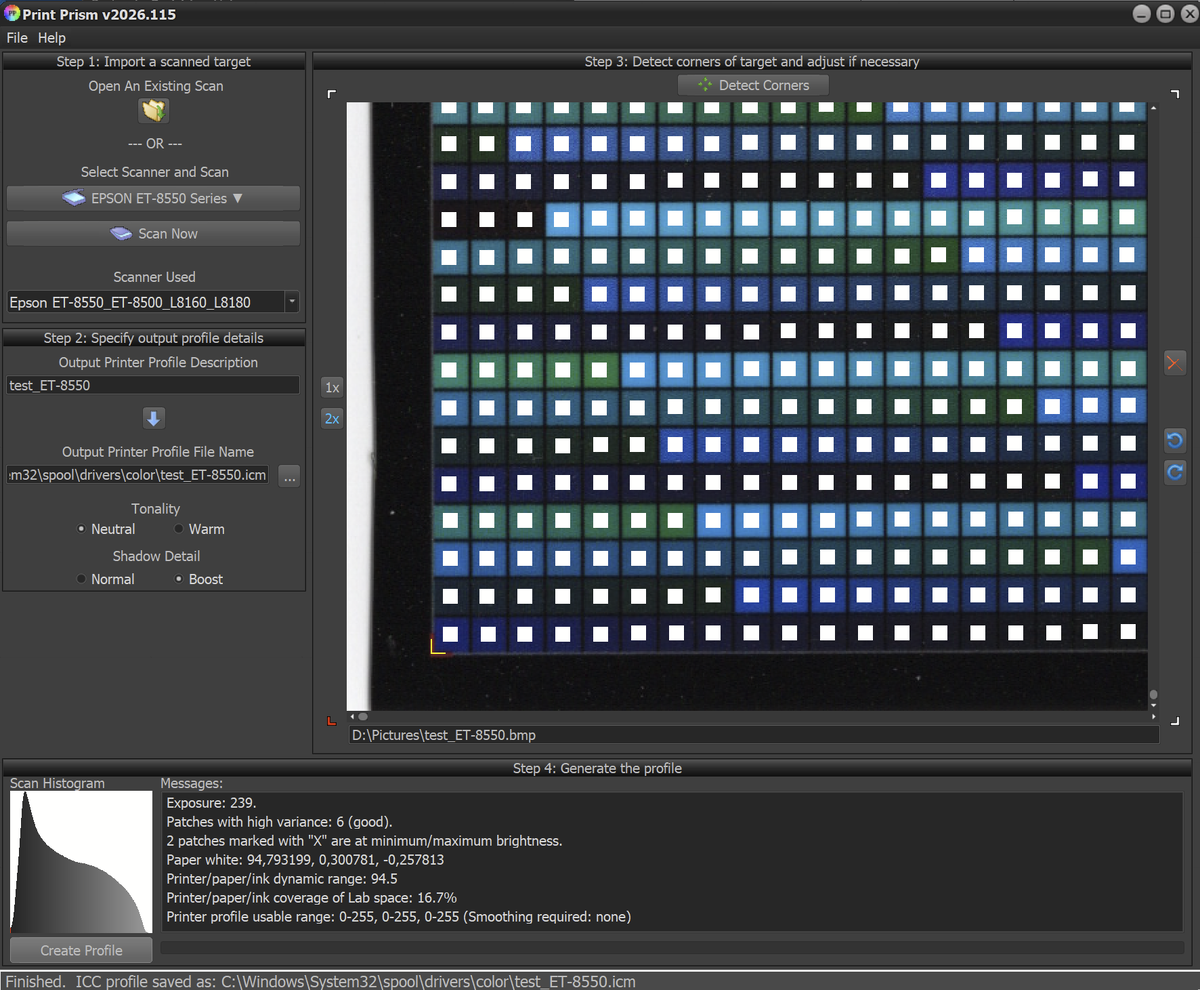Rotate scan counter-clockwise icon
Viewport: 1200px width, 990px height.
(x=1175, y=440)
